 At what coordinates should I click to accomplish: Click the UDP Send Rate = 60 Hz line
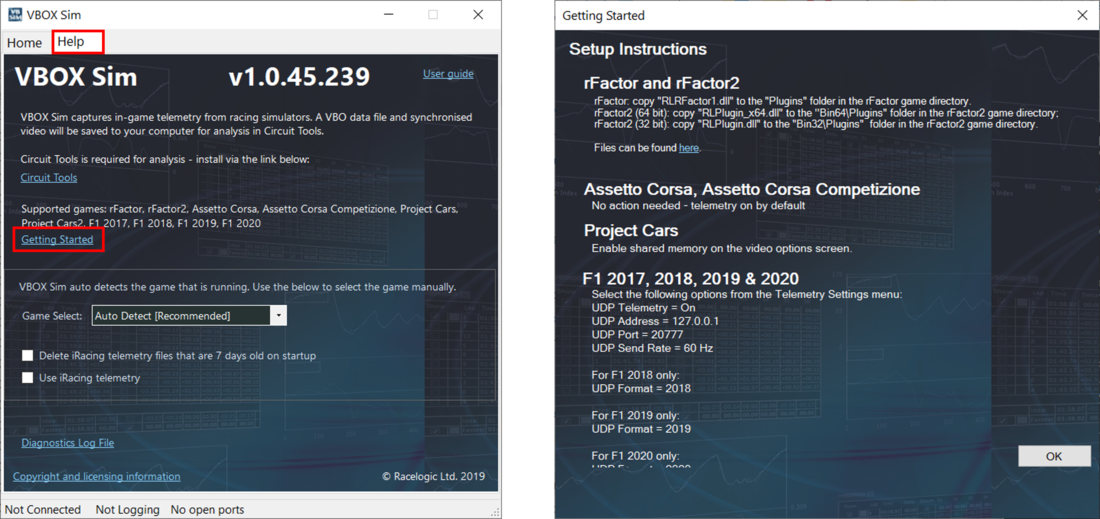[x=652, y=348]
